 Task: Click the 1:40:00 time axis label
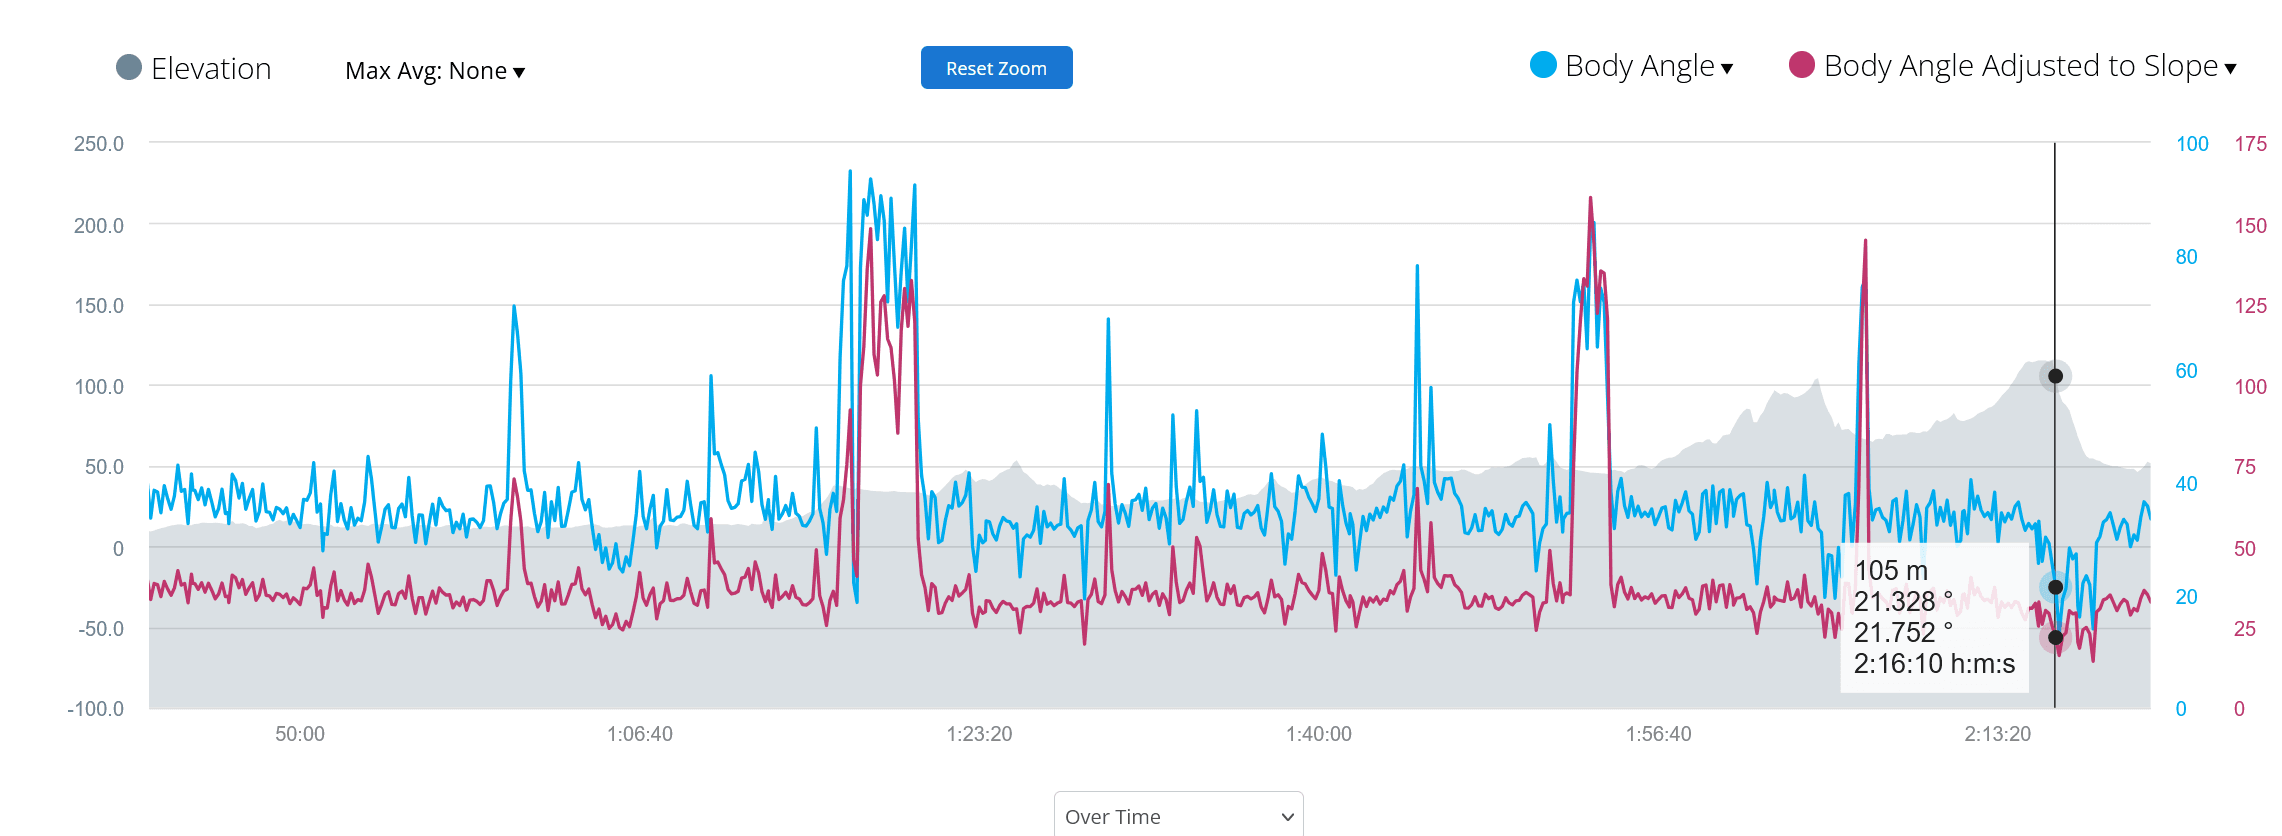click(x=1318, y=734)
